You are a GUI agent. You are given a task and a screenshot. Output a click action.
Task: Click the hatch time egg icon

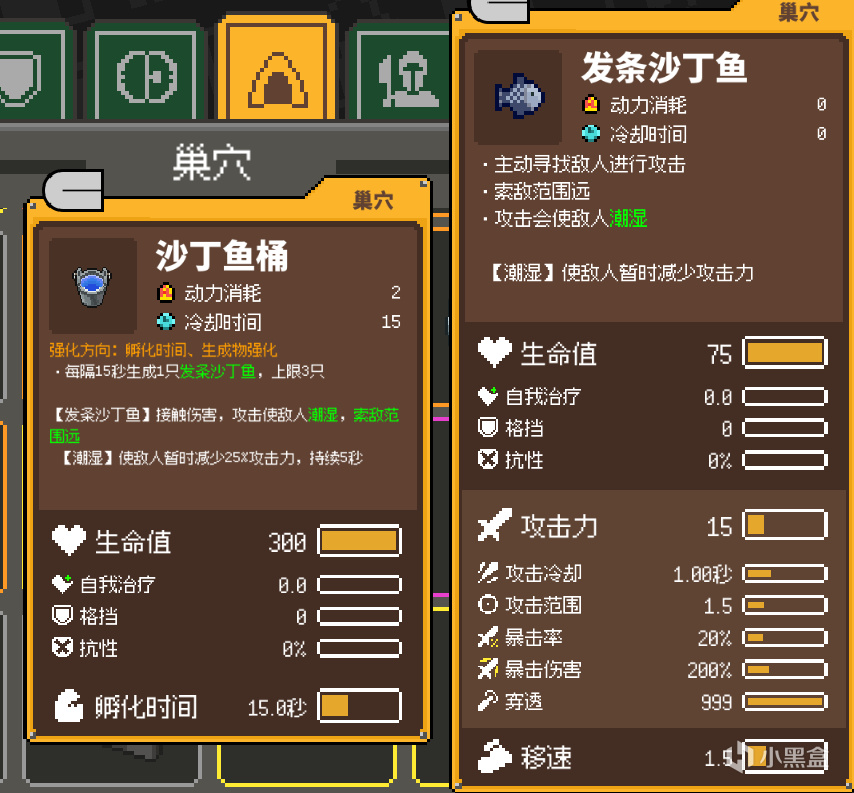point(69,706)
